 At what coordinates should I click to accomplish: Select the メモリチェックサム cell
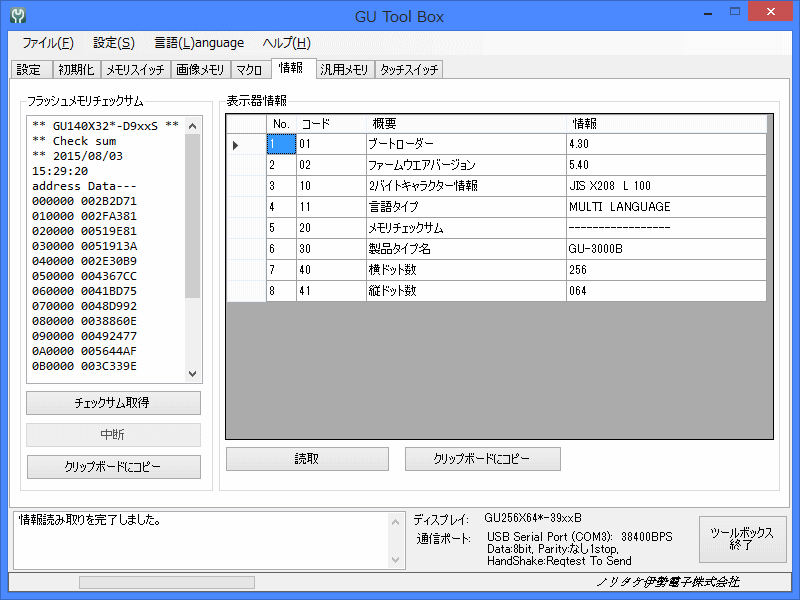point(466,228)
